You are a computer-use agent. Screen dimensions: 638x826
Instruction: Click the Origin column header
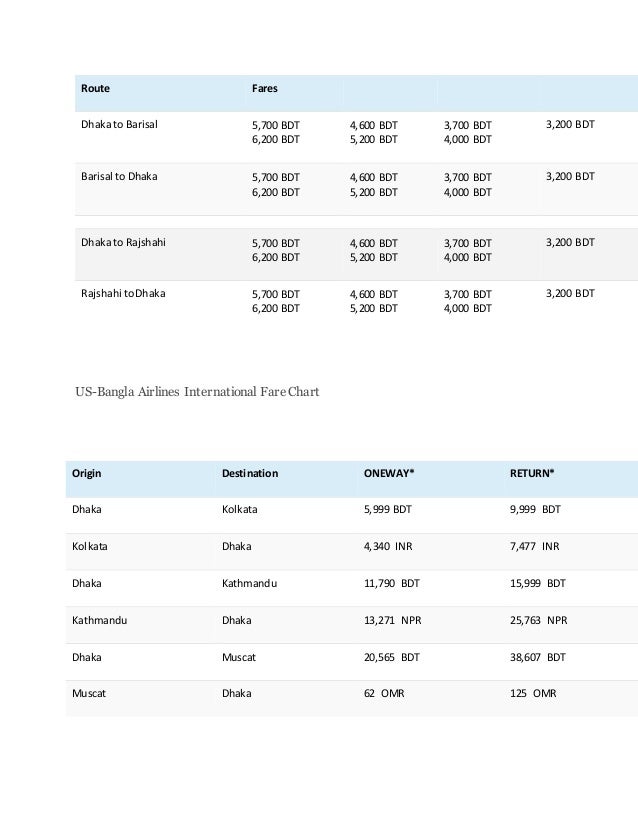click(x=87, y=472)
